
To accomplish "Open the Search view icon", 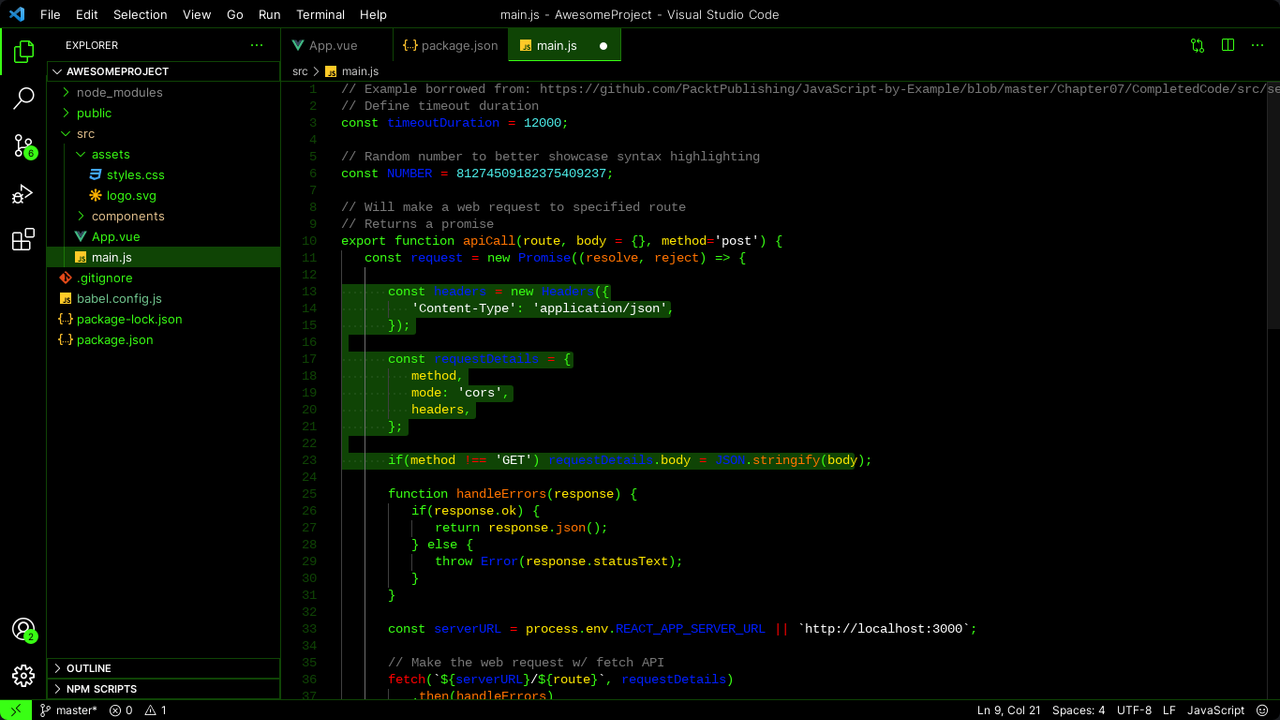I will tap(23, 98).
